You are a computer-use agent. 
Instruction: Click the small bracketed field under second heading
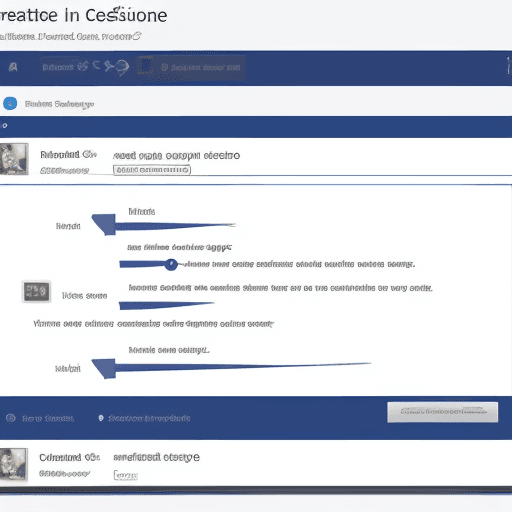coord(125,475)
